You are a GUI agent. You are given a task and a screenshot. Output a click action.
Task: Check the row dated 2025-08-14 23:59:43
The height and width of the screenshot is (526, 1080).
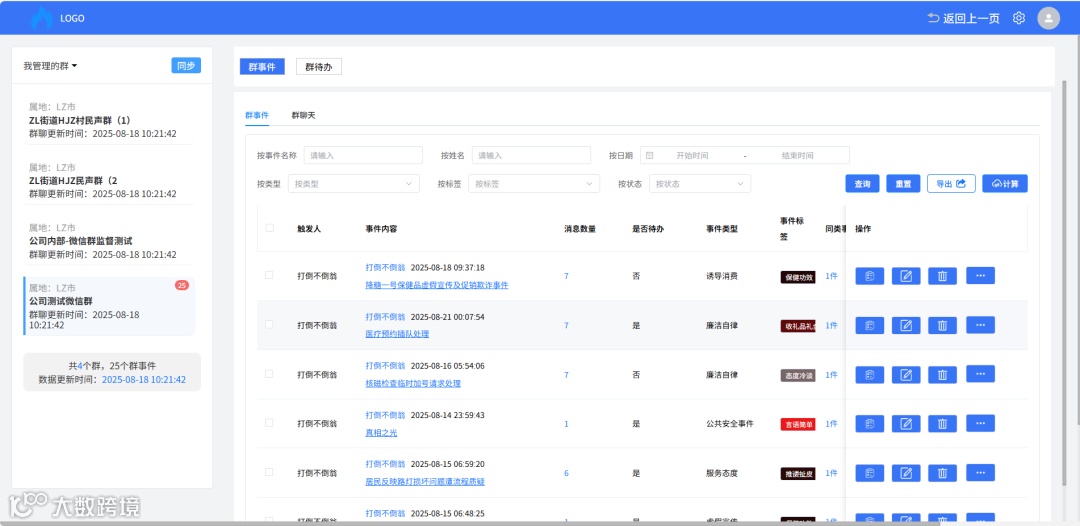coord(269,423)
